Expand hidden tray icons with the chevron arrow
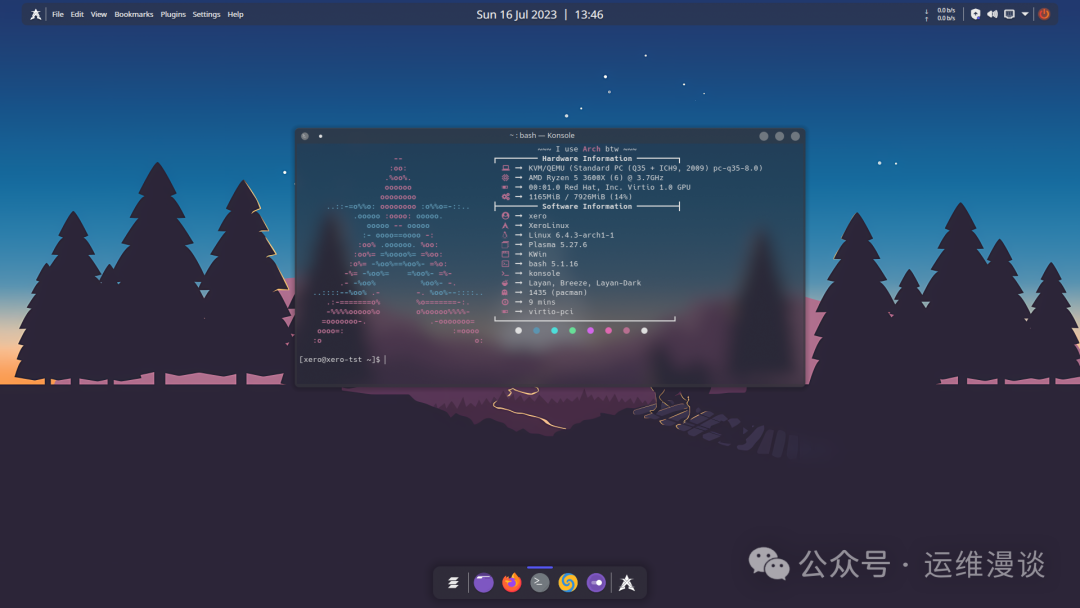Image resolution: width=1080 pixels, height=608 pixels. point(1026,13)
